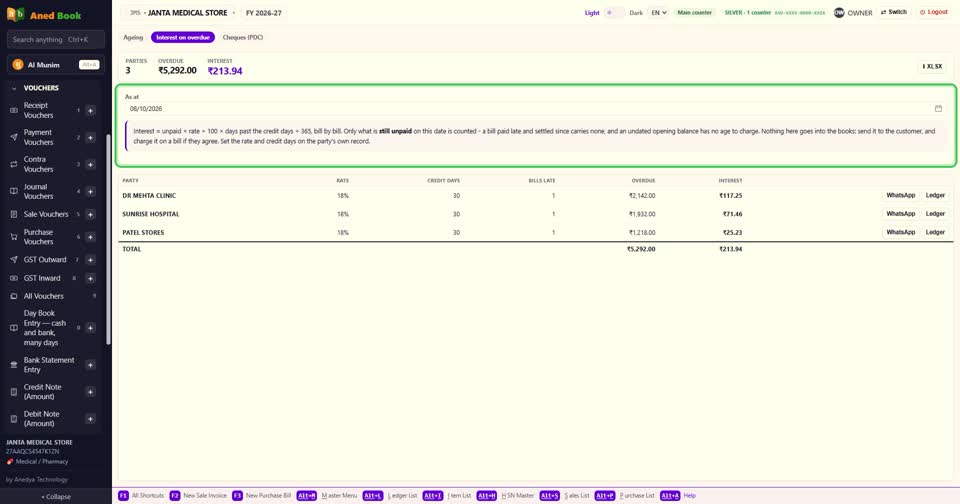960x504 pixels.
Task: Open Day Book Entry cash and bank
Action: (44, 328)
